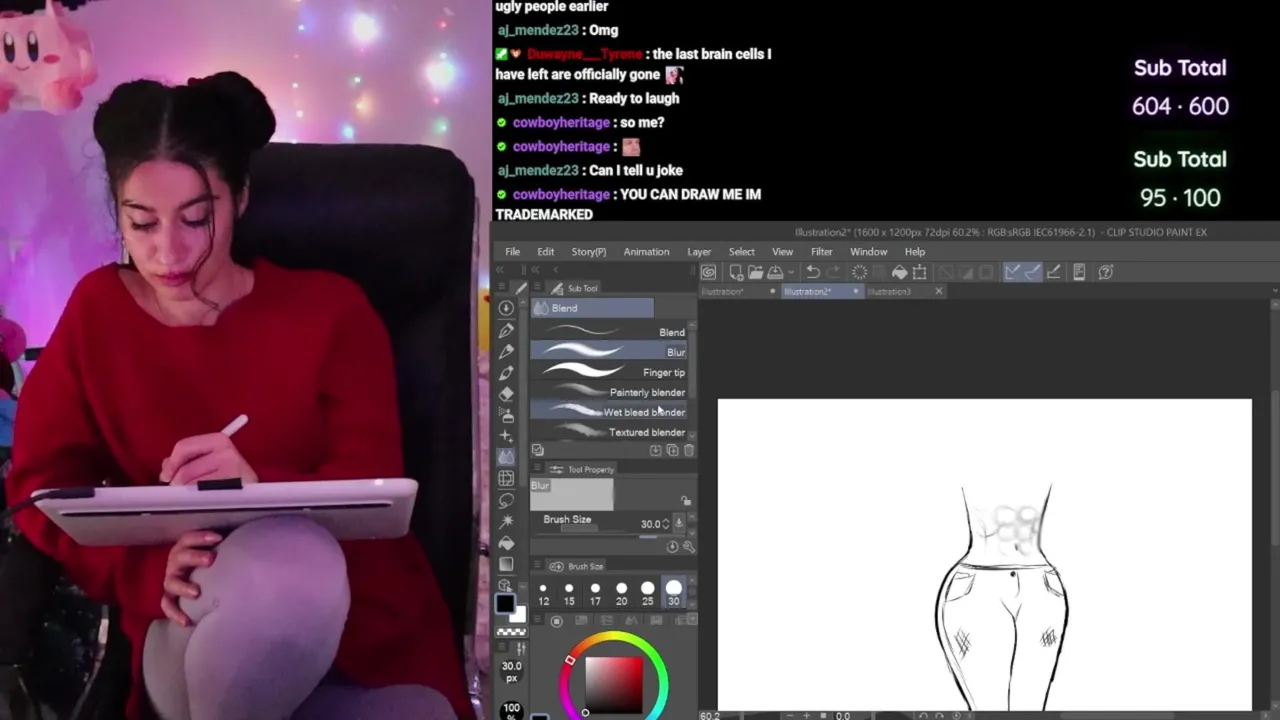The height and width of the screenshot is (720, 1280).
Task: Click the Scale/Rotate transform icon
Action: coord(919,272)
